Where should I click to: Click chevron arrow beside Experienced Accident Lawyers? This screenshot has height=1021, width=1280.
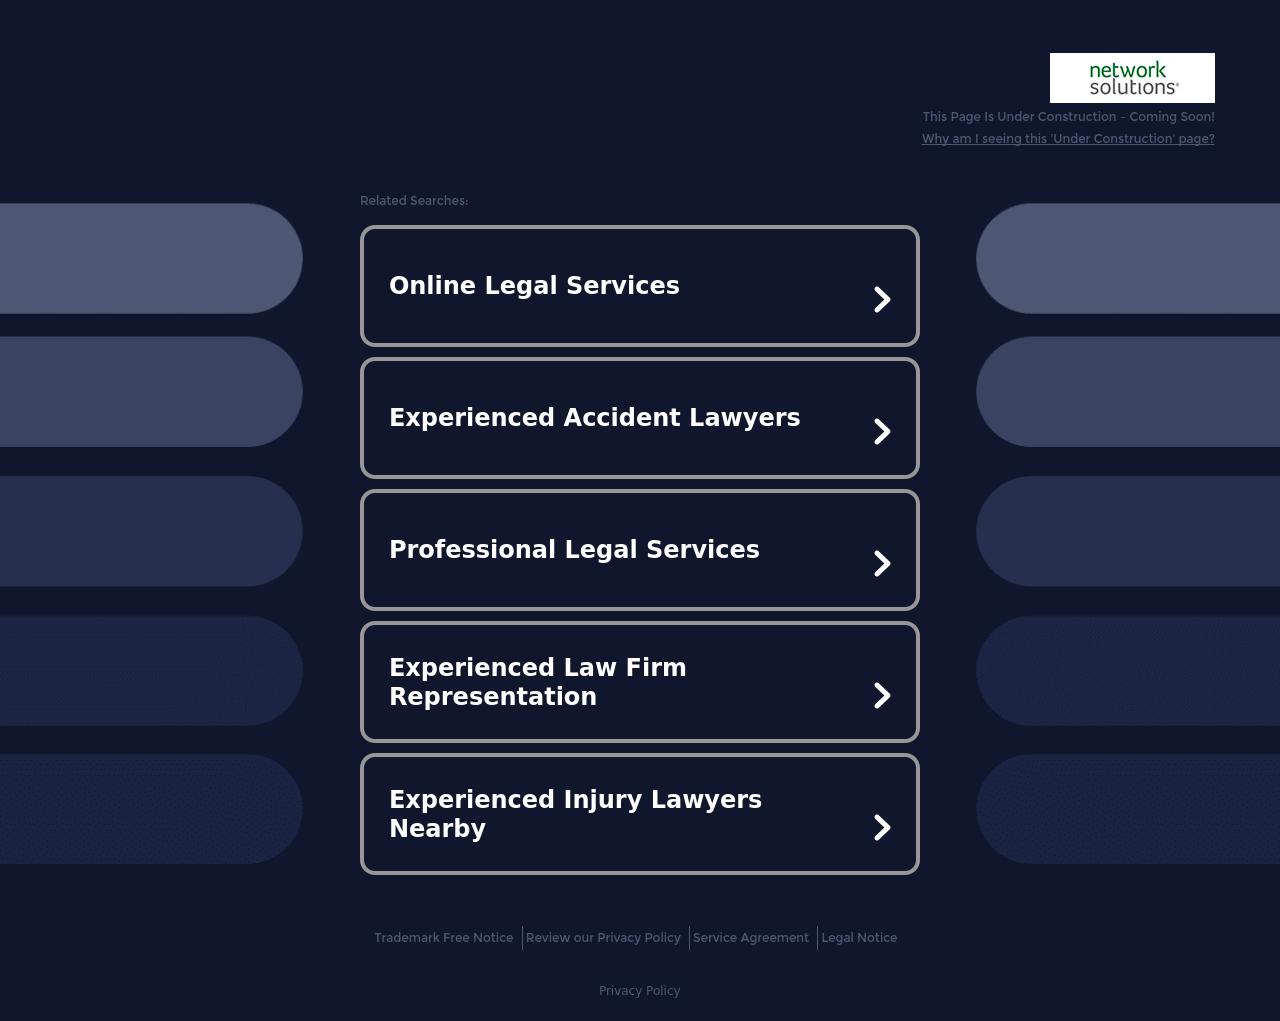(x=882, y=431)
